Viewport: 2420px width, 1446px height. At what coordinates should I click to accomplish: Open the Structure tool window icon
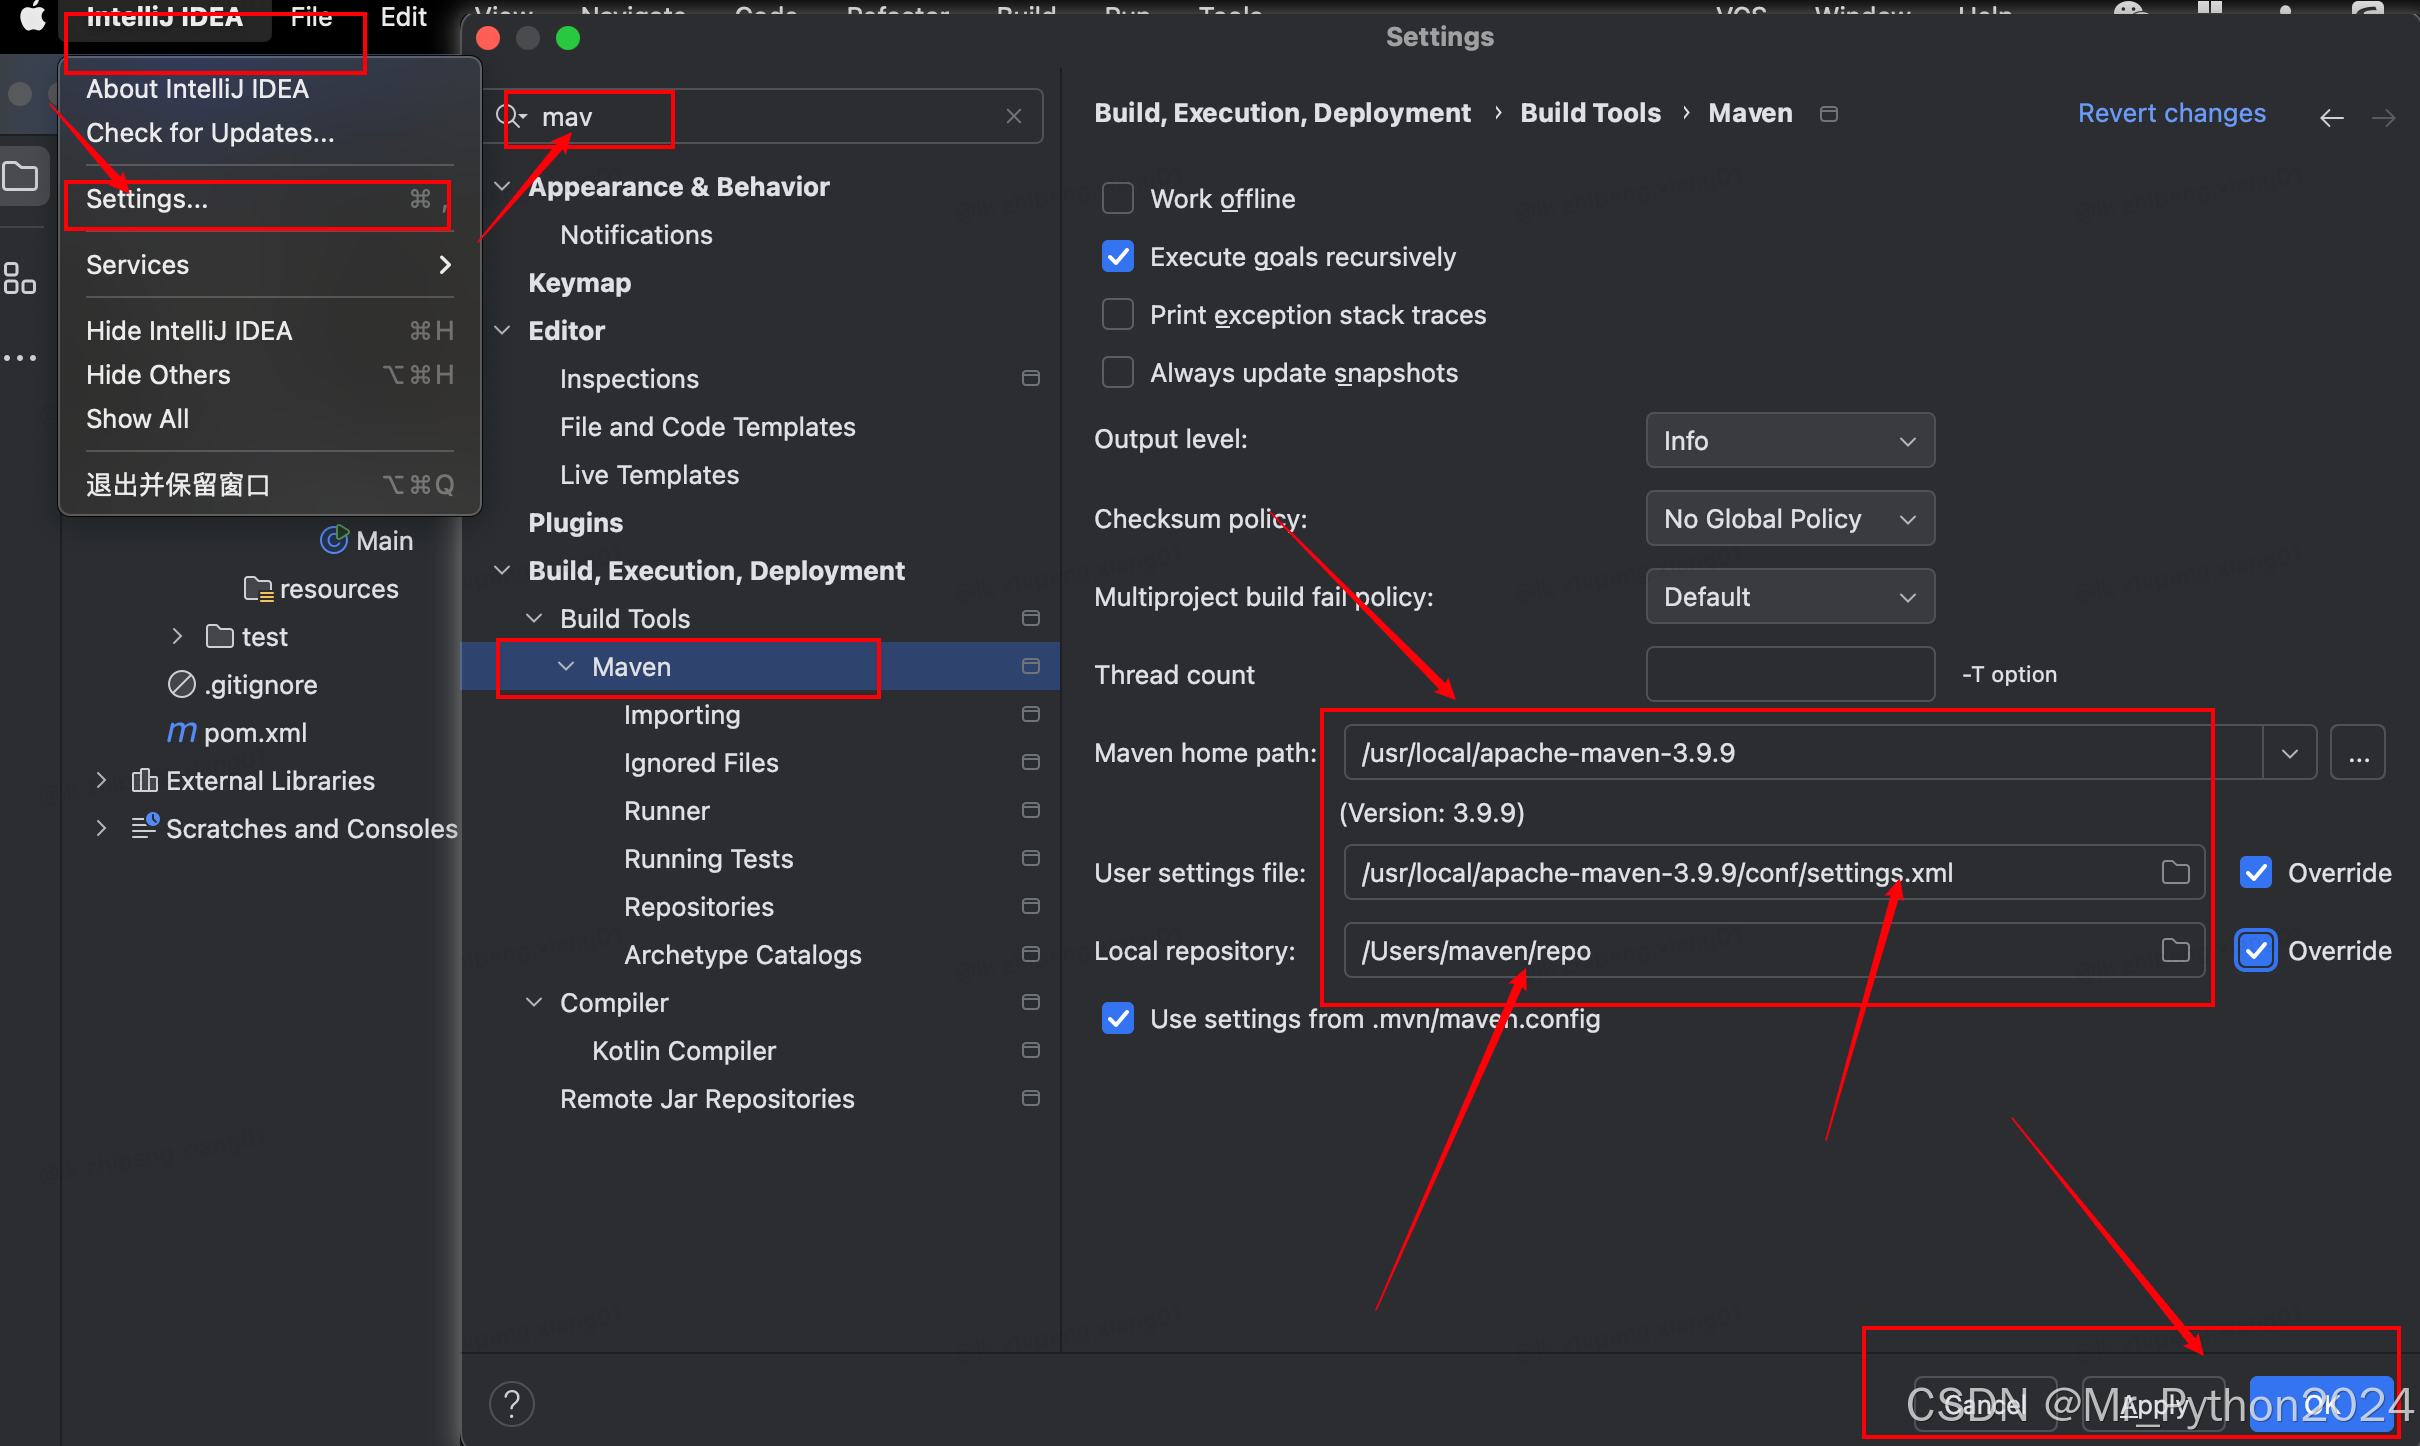coord(19,277)
